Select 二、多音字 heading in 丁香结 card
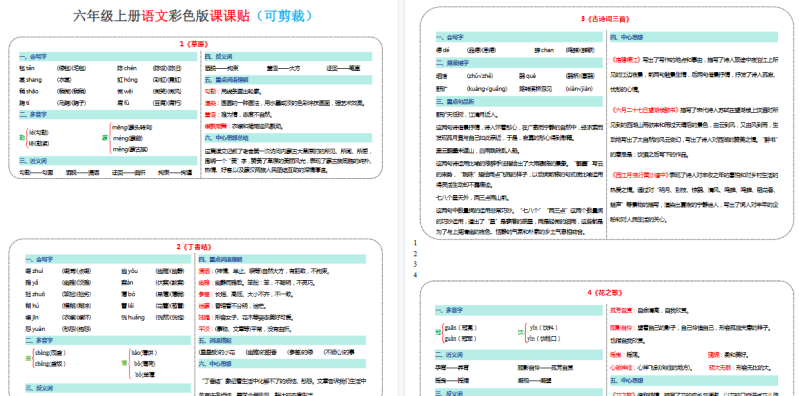The image size is (800, 396). pos(38,340)
